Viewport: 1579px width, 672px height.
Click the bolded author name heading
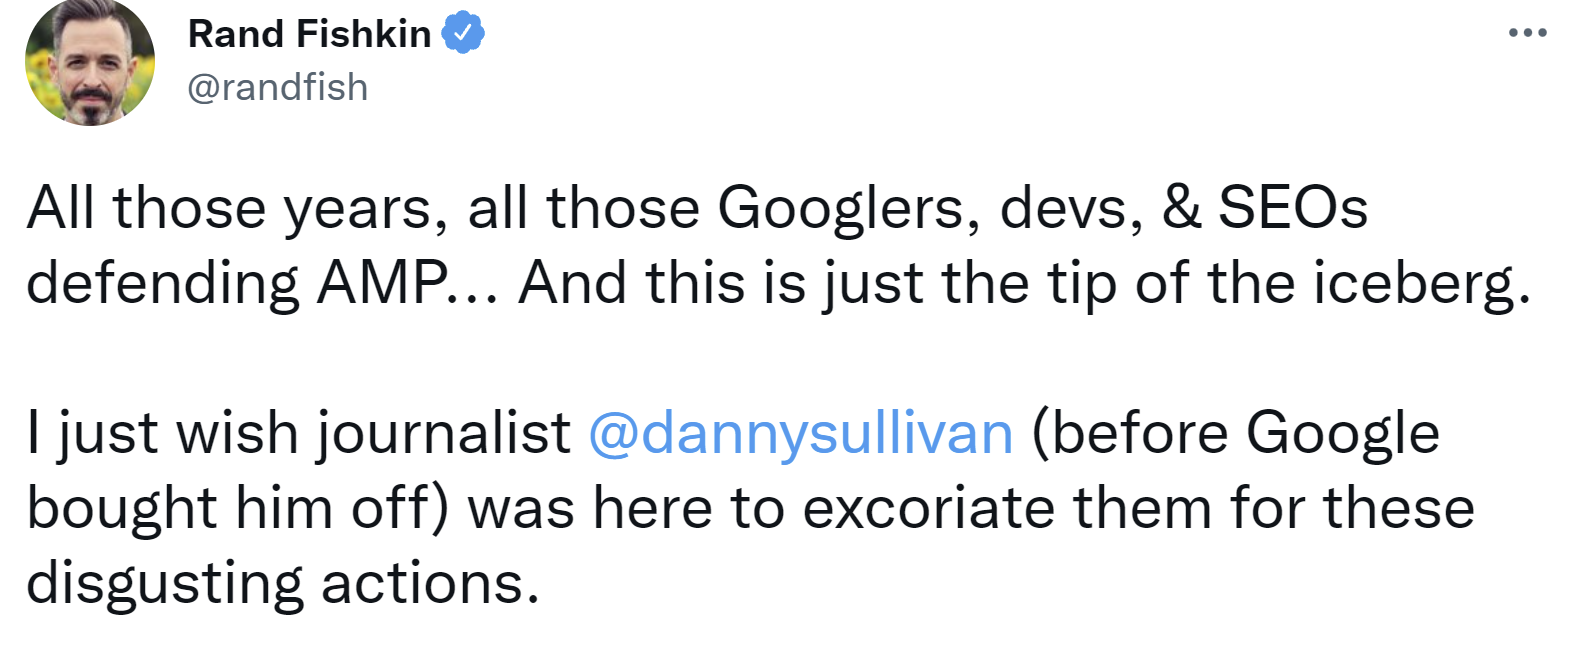tap(311, 31)
